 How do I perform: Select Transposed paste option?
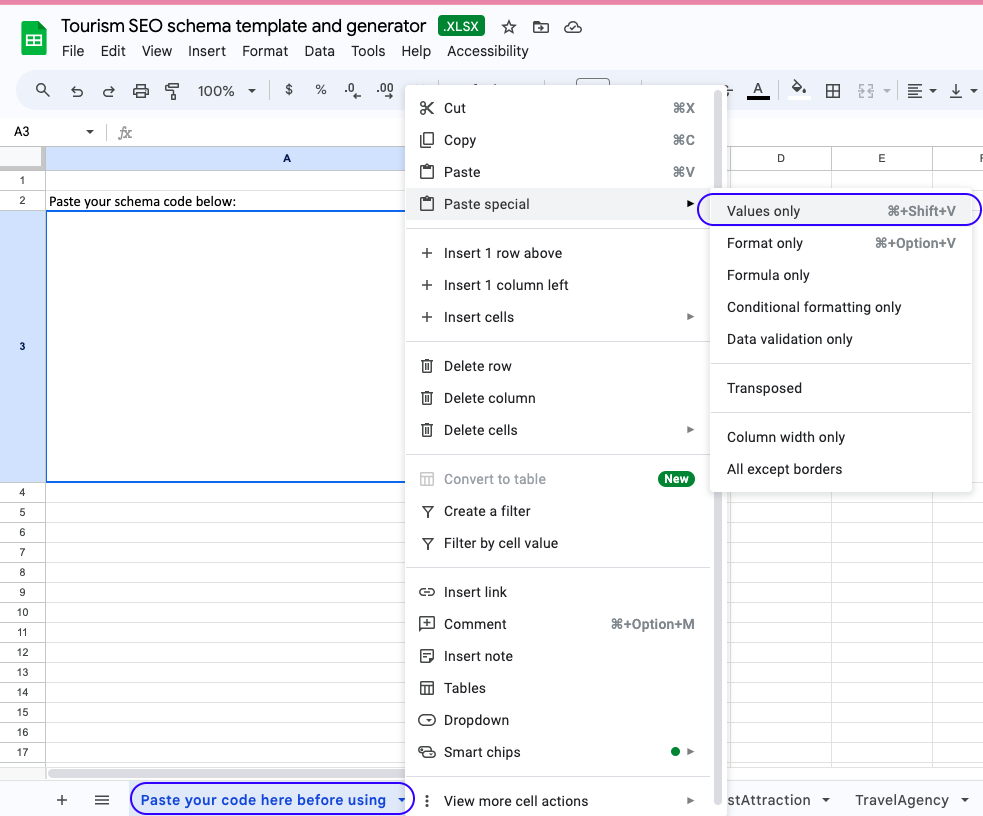coord(764,388)
